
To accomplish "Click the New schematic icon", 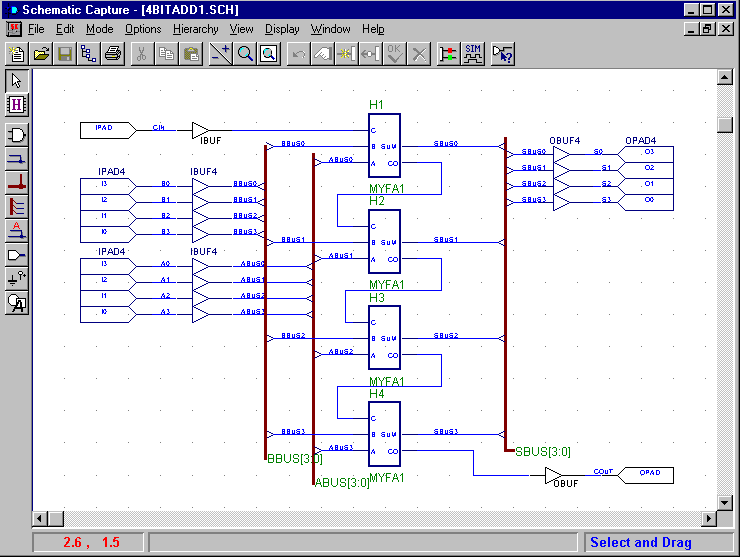I will click(x=16, y=54).
